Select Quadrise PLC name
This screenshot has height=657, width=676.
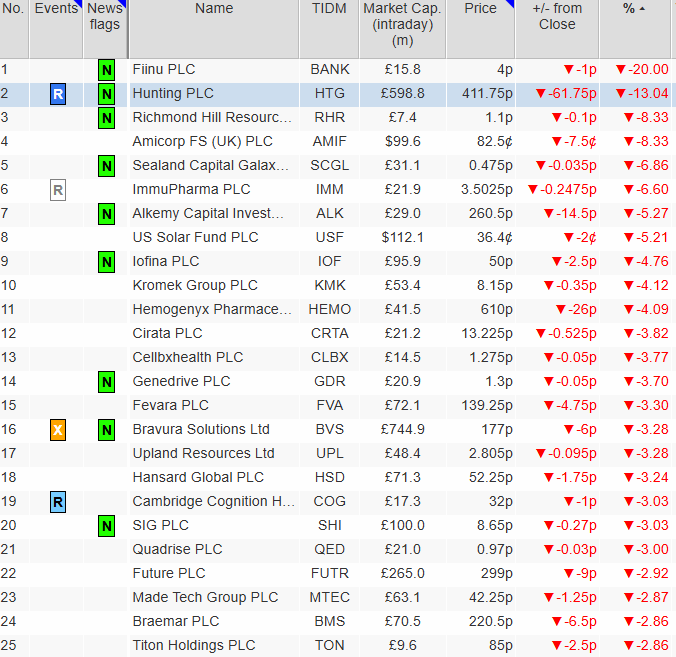178,549
